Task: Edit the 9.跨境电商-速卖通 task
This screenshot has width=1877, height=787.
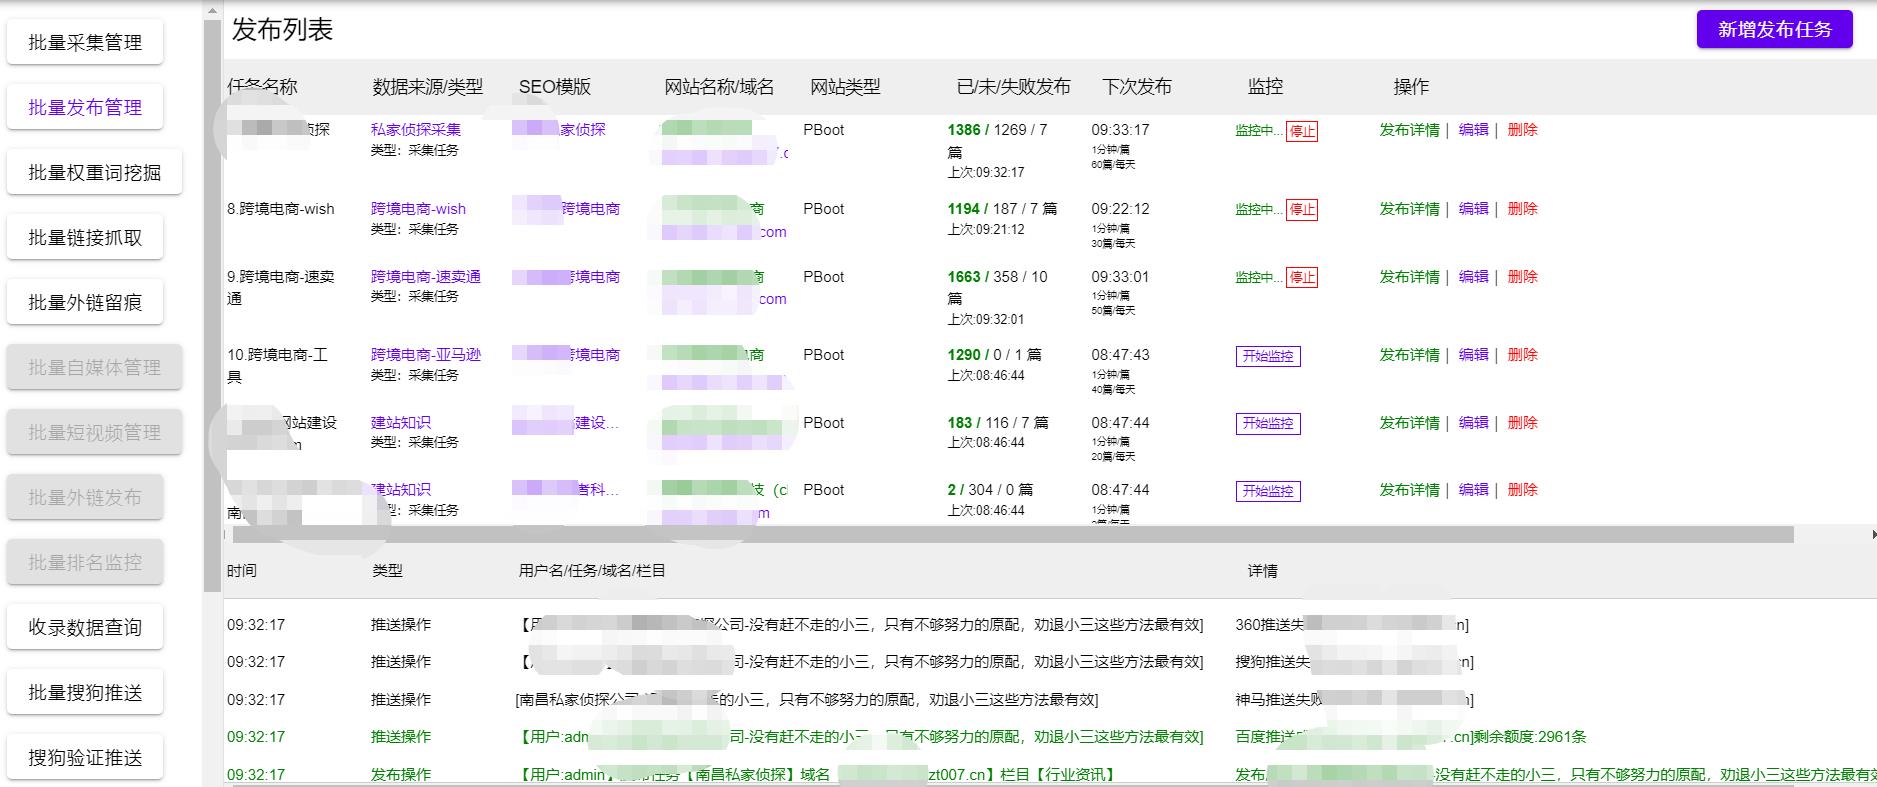Action: [1473, 277]
